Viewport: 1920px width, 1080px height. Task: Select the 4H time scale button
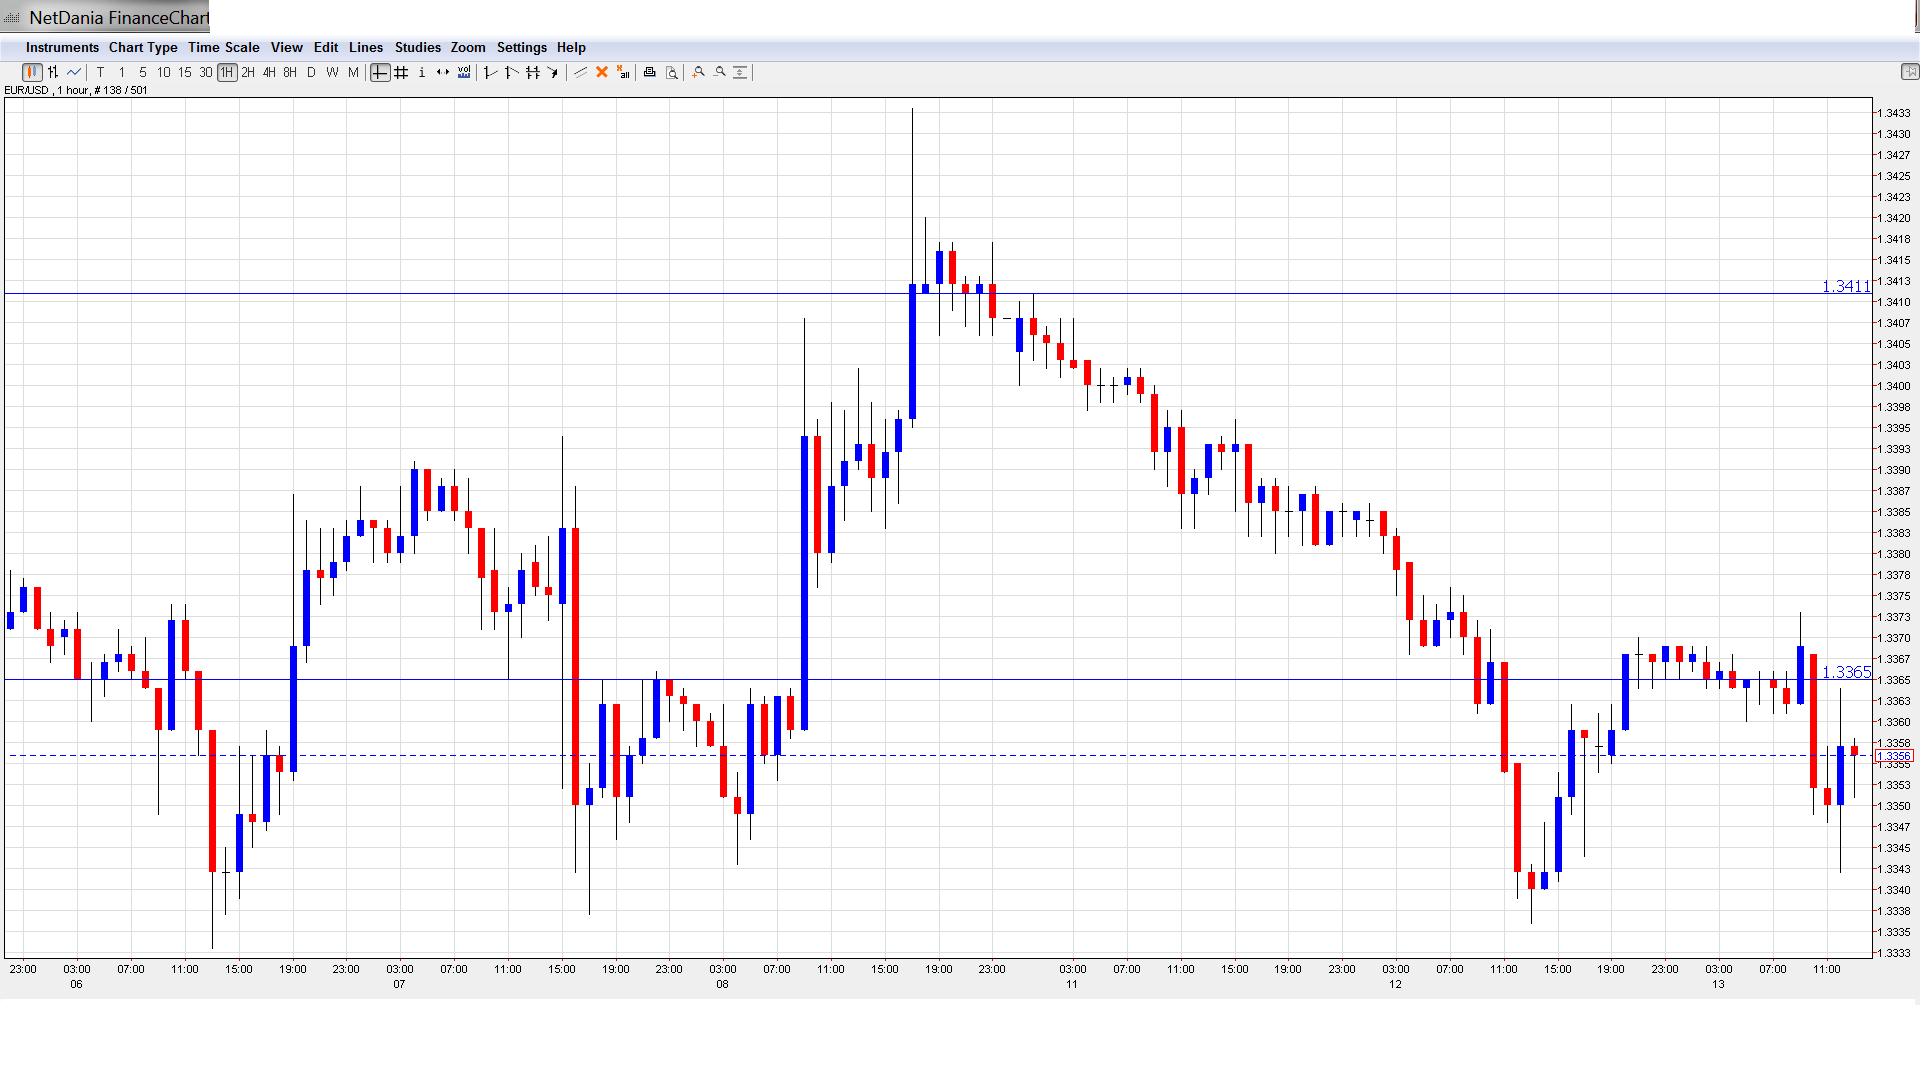tap(269, 72)
